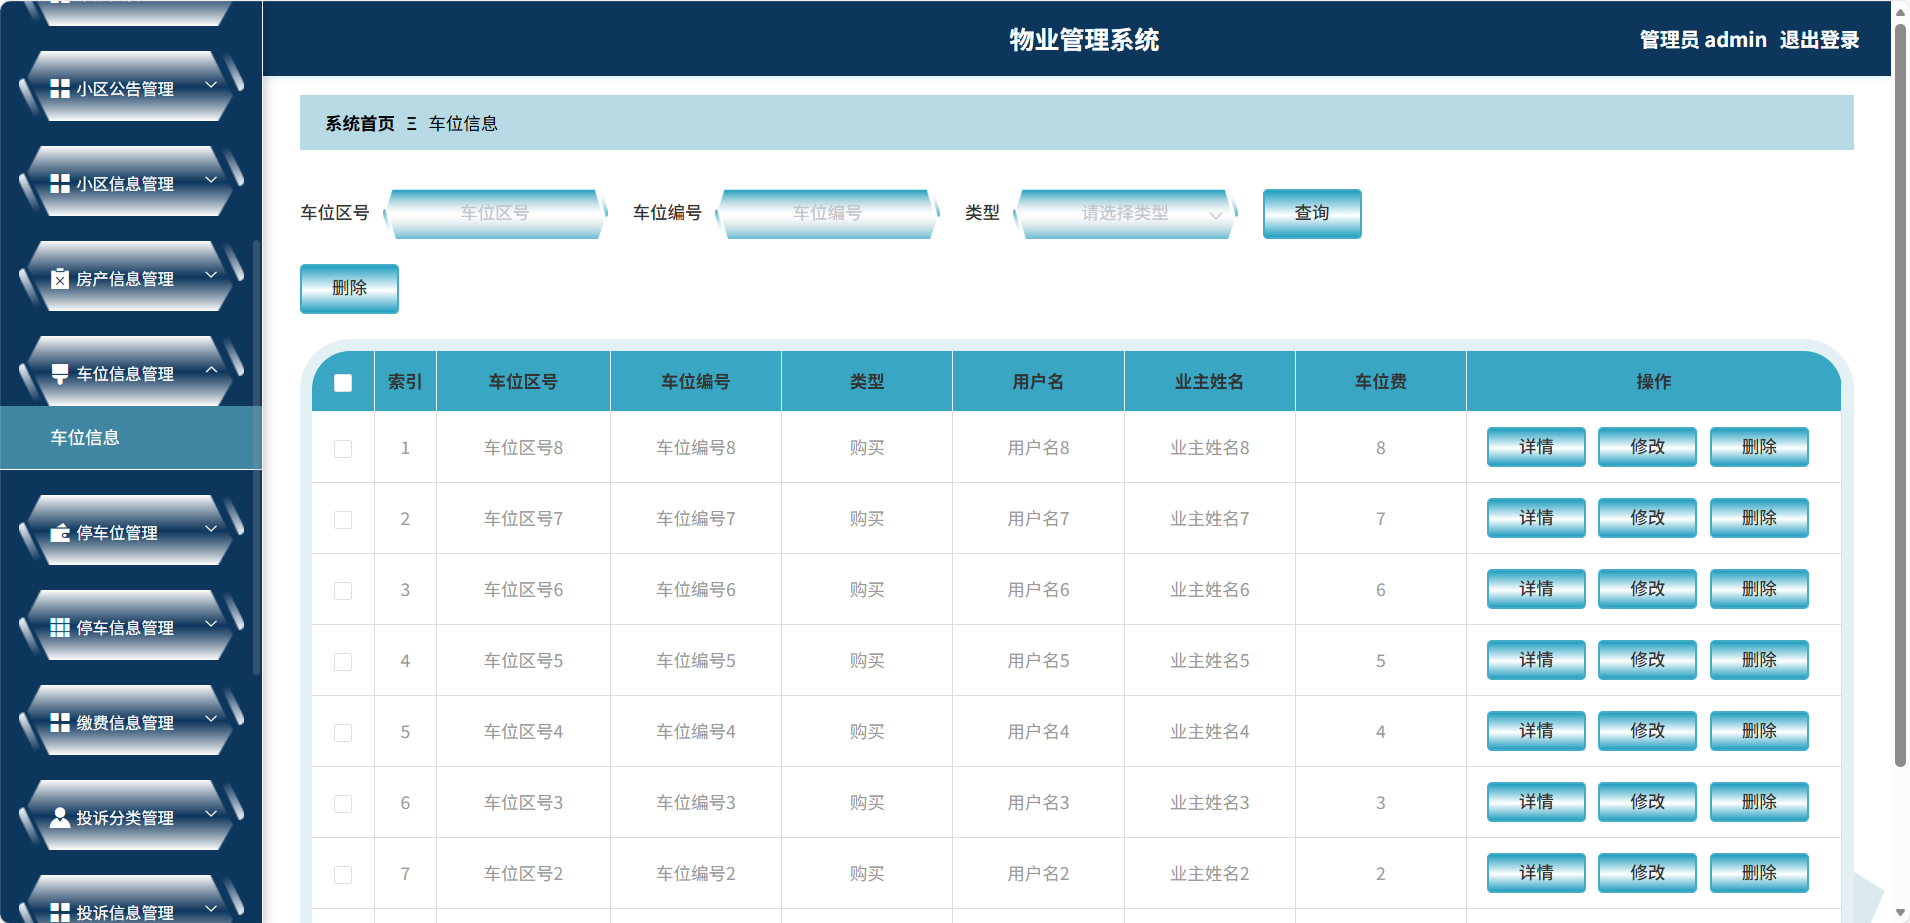Click the grid icon beside 小区信息管理
1910x923 pixels.
point(60,184)
